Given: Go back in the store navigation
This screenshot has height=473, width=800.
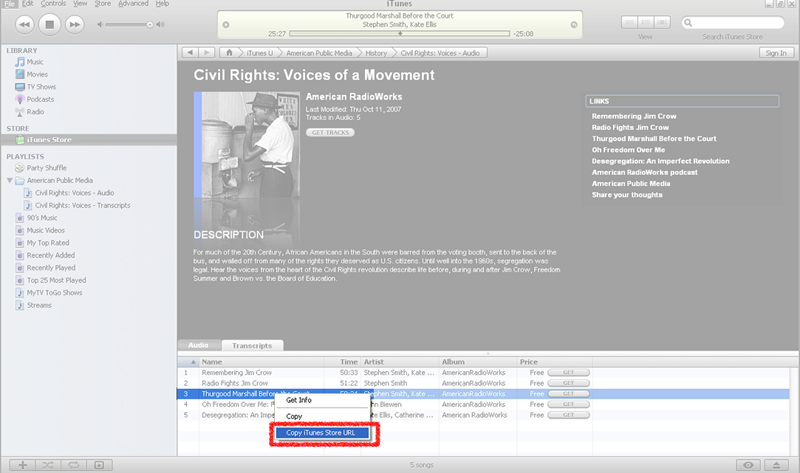Looking at the screenshot, I should tap(190, 53).
